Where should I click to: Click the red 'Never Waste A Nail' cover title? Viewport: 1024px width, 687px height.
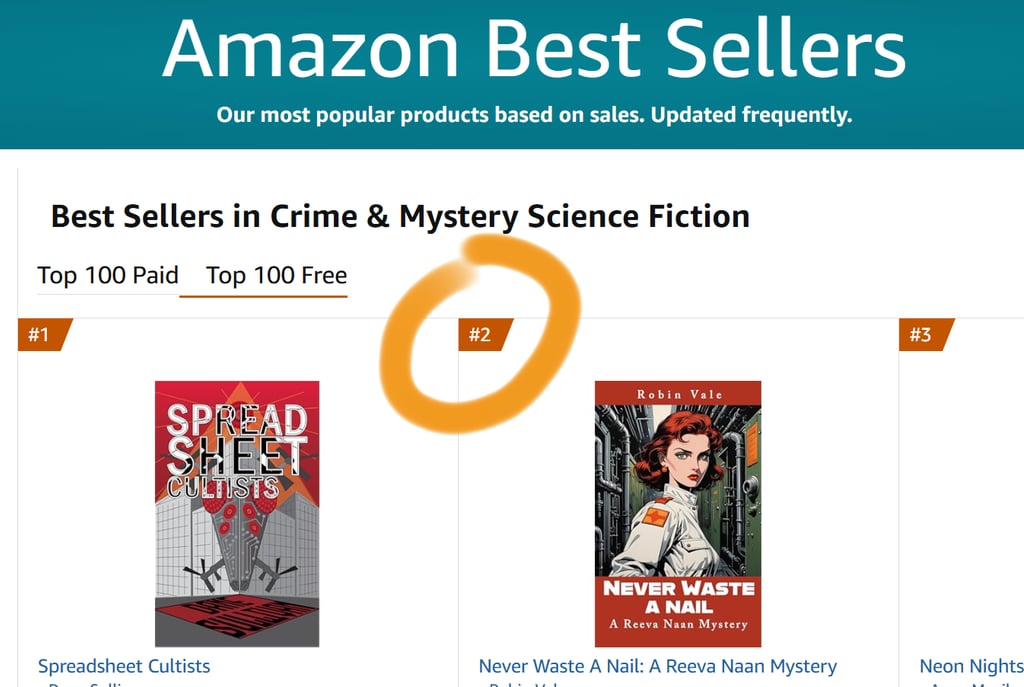point(677,597)
